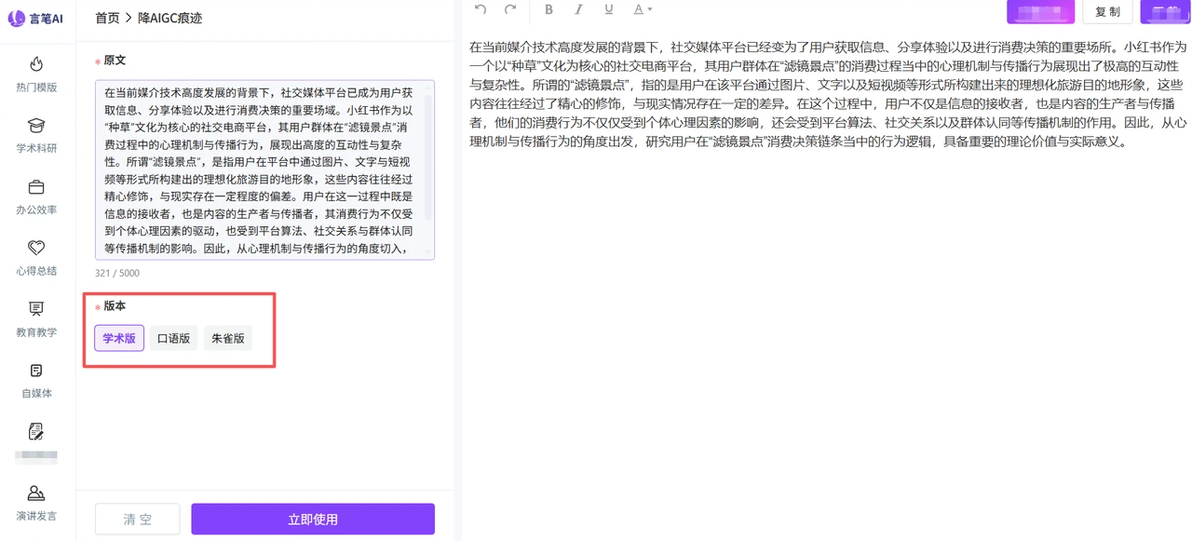Toggle bold formatting
The width and height of the screenshot is (1192, 541).
(x=549, y=9)
